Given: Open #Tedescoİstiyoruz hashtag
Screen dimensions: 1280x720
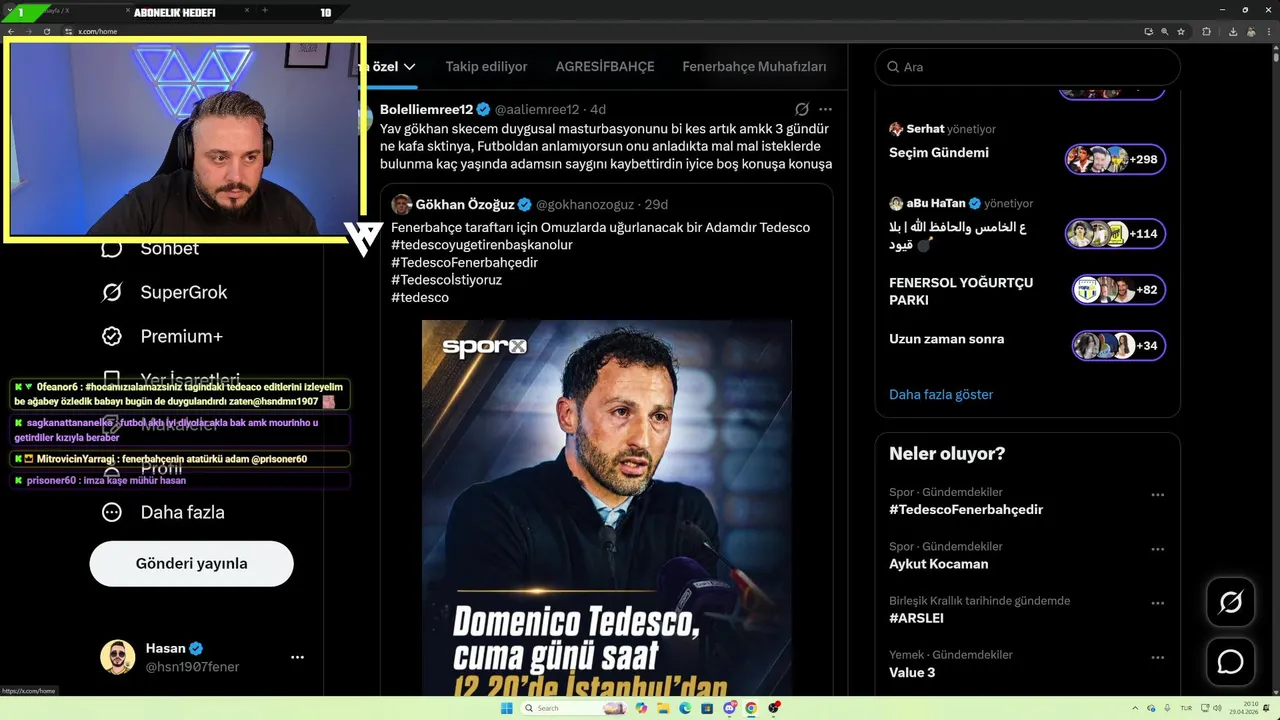Looking at the screenshot, I should tap(447, 280).
